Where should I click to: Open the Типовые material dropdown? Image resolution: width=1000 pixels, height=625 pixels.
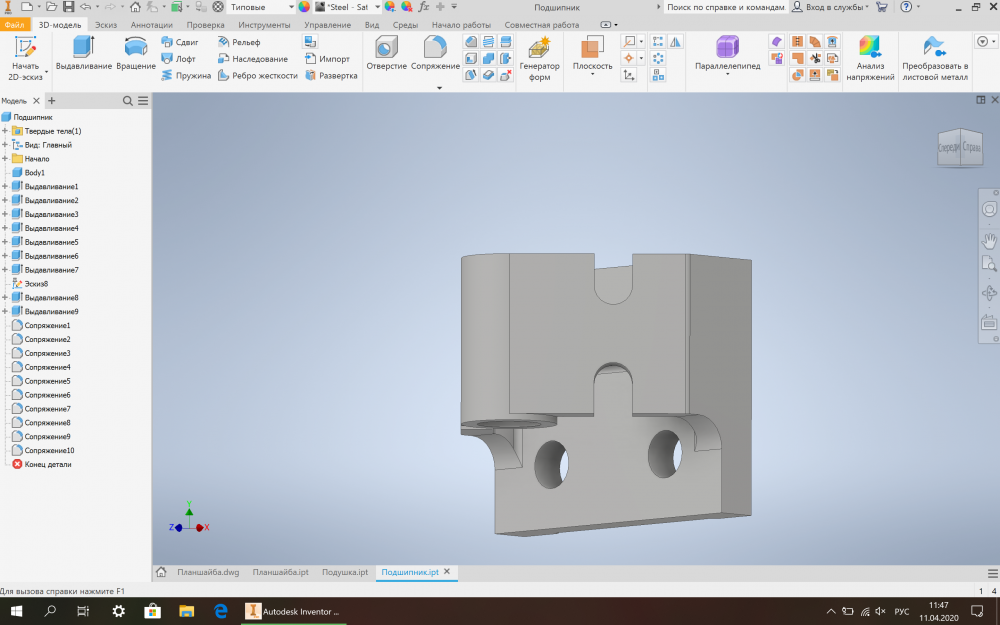[289, 7]
